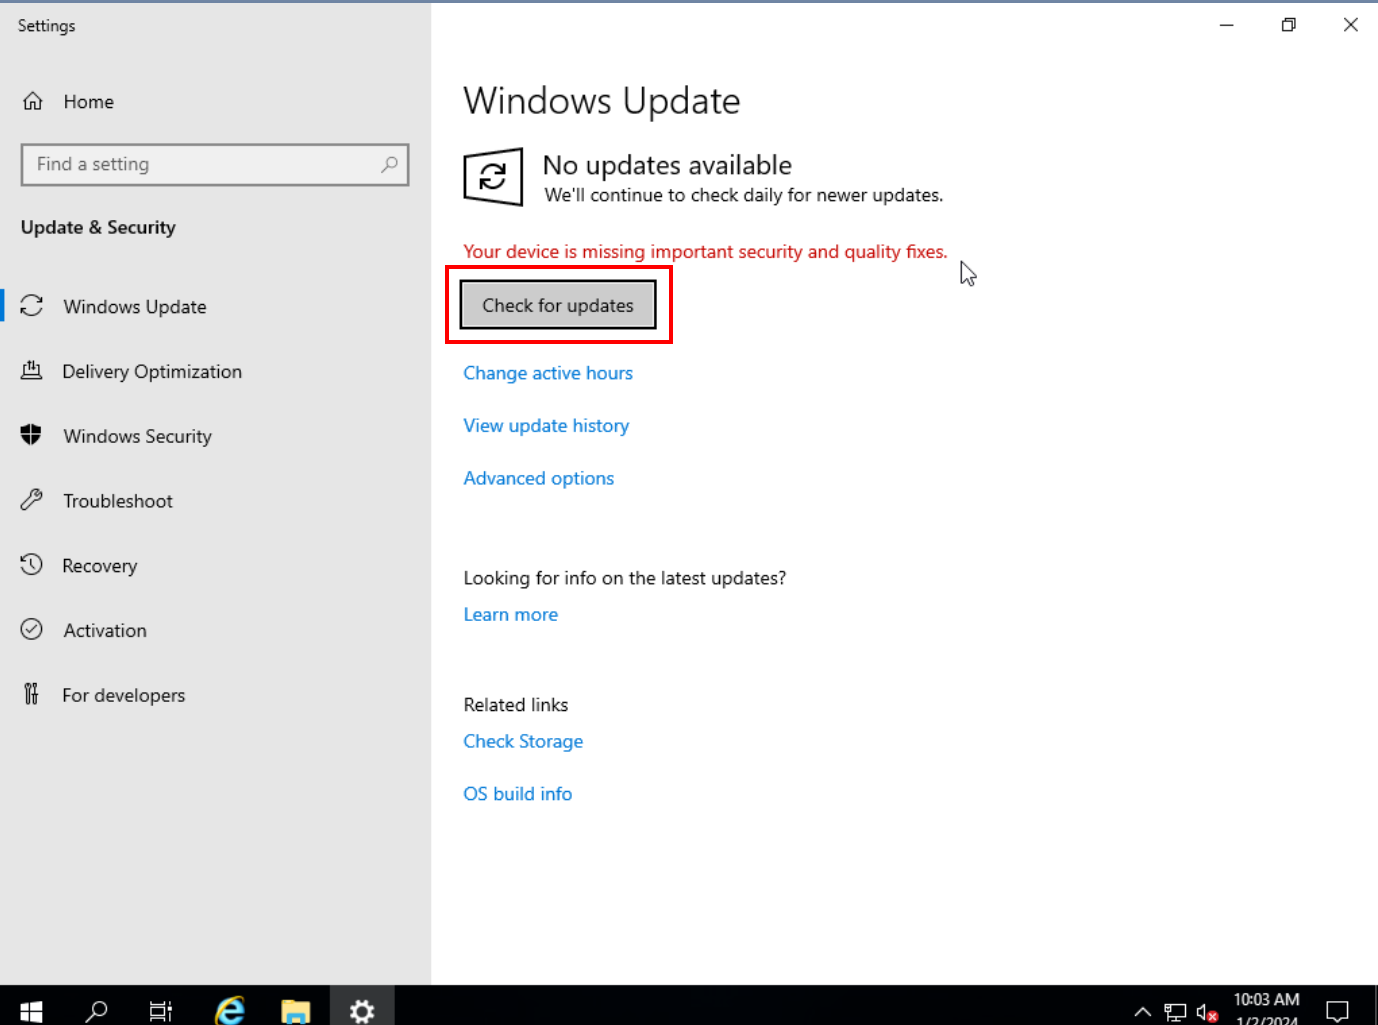
Task: Click the Windows Security shield icon
Action: click(x=32, y=435)
